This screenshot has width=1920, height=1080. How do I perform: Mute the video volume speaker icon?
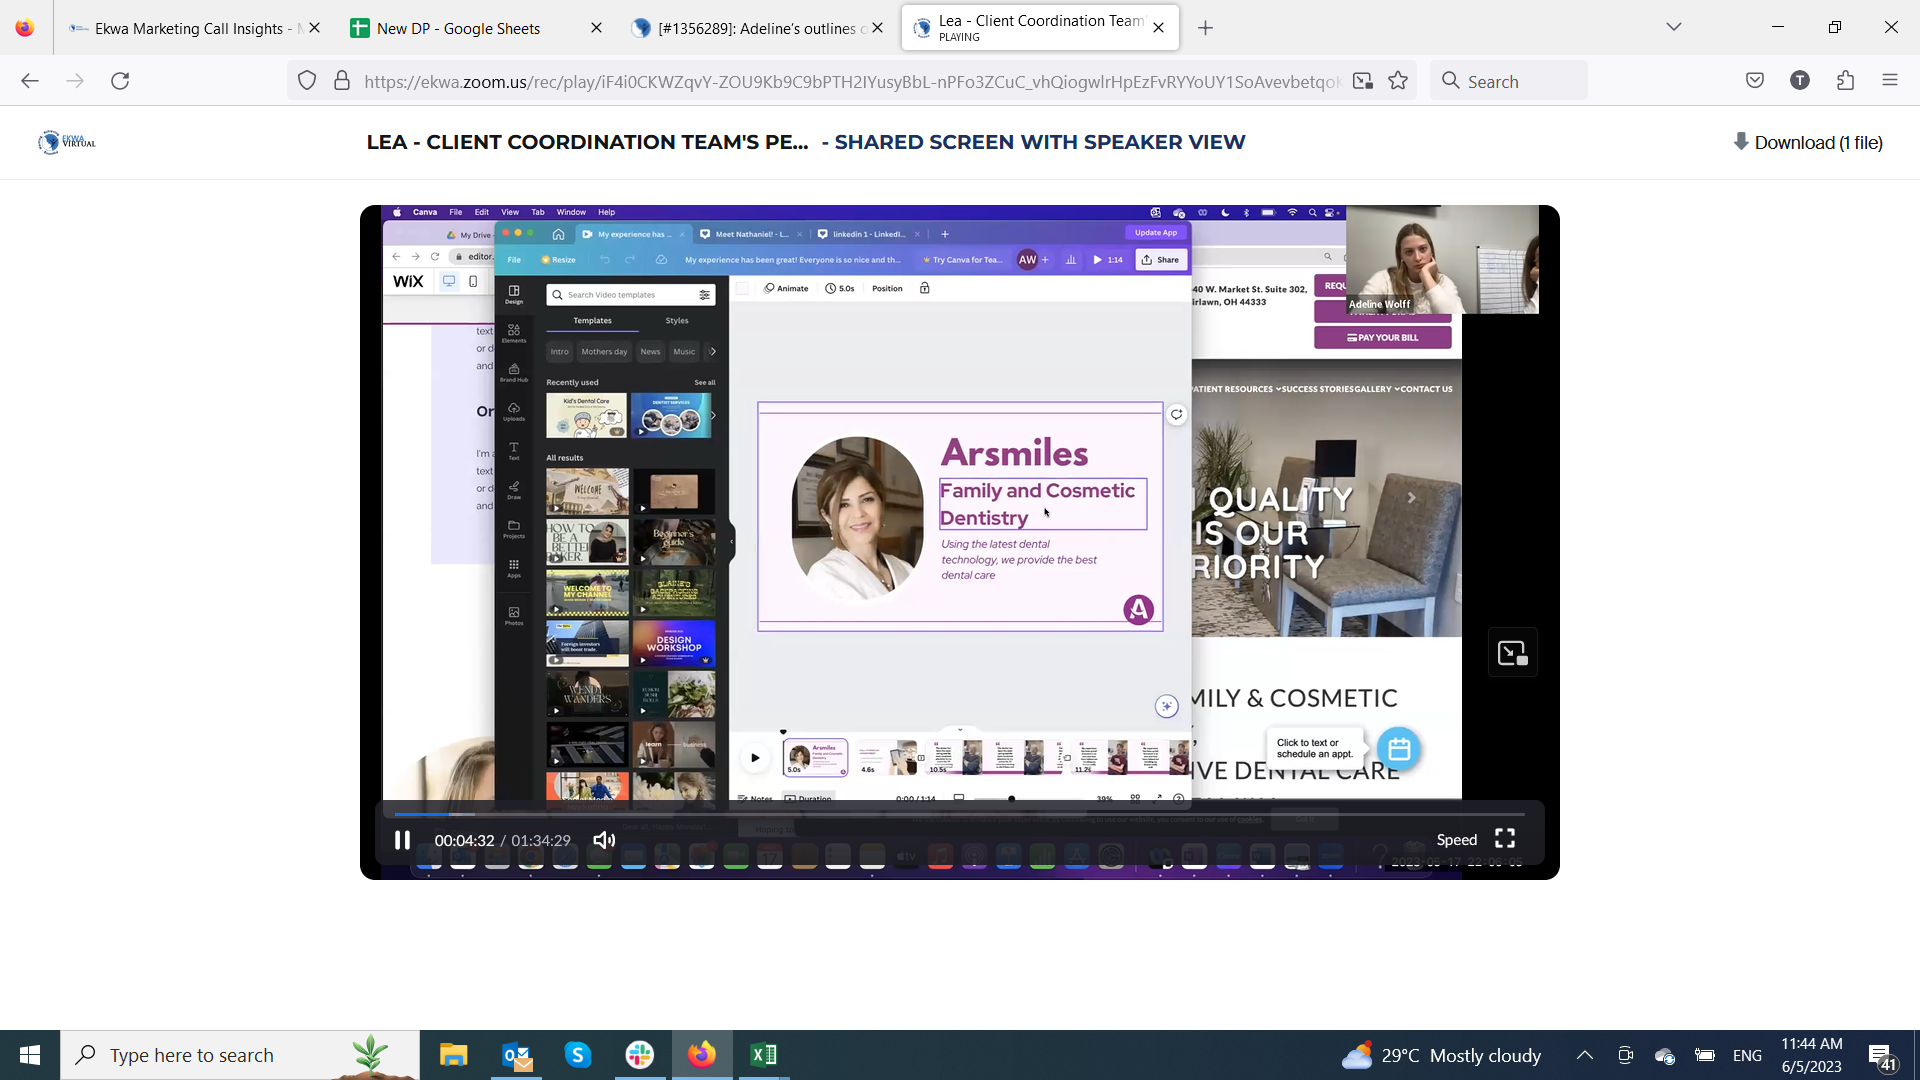click(604, 840)
